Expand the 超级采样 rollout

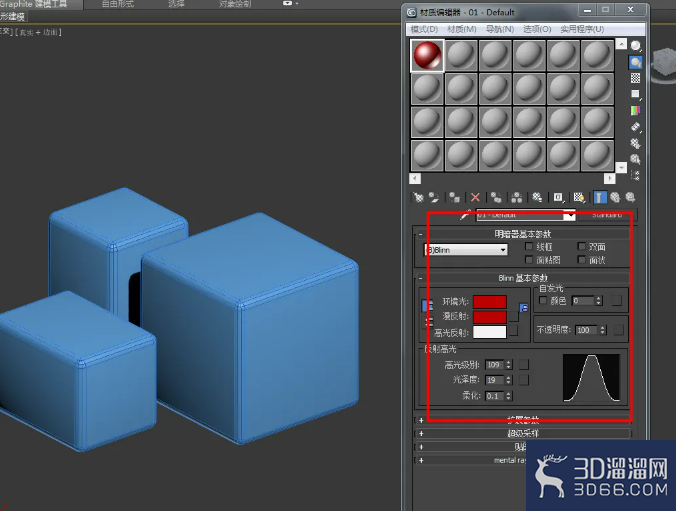tap(523, 433)
